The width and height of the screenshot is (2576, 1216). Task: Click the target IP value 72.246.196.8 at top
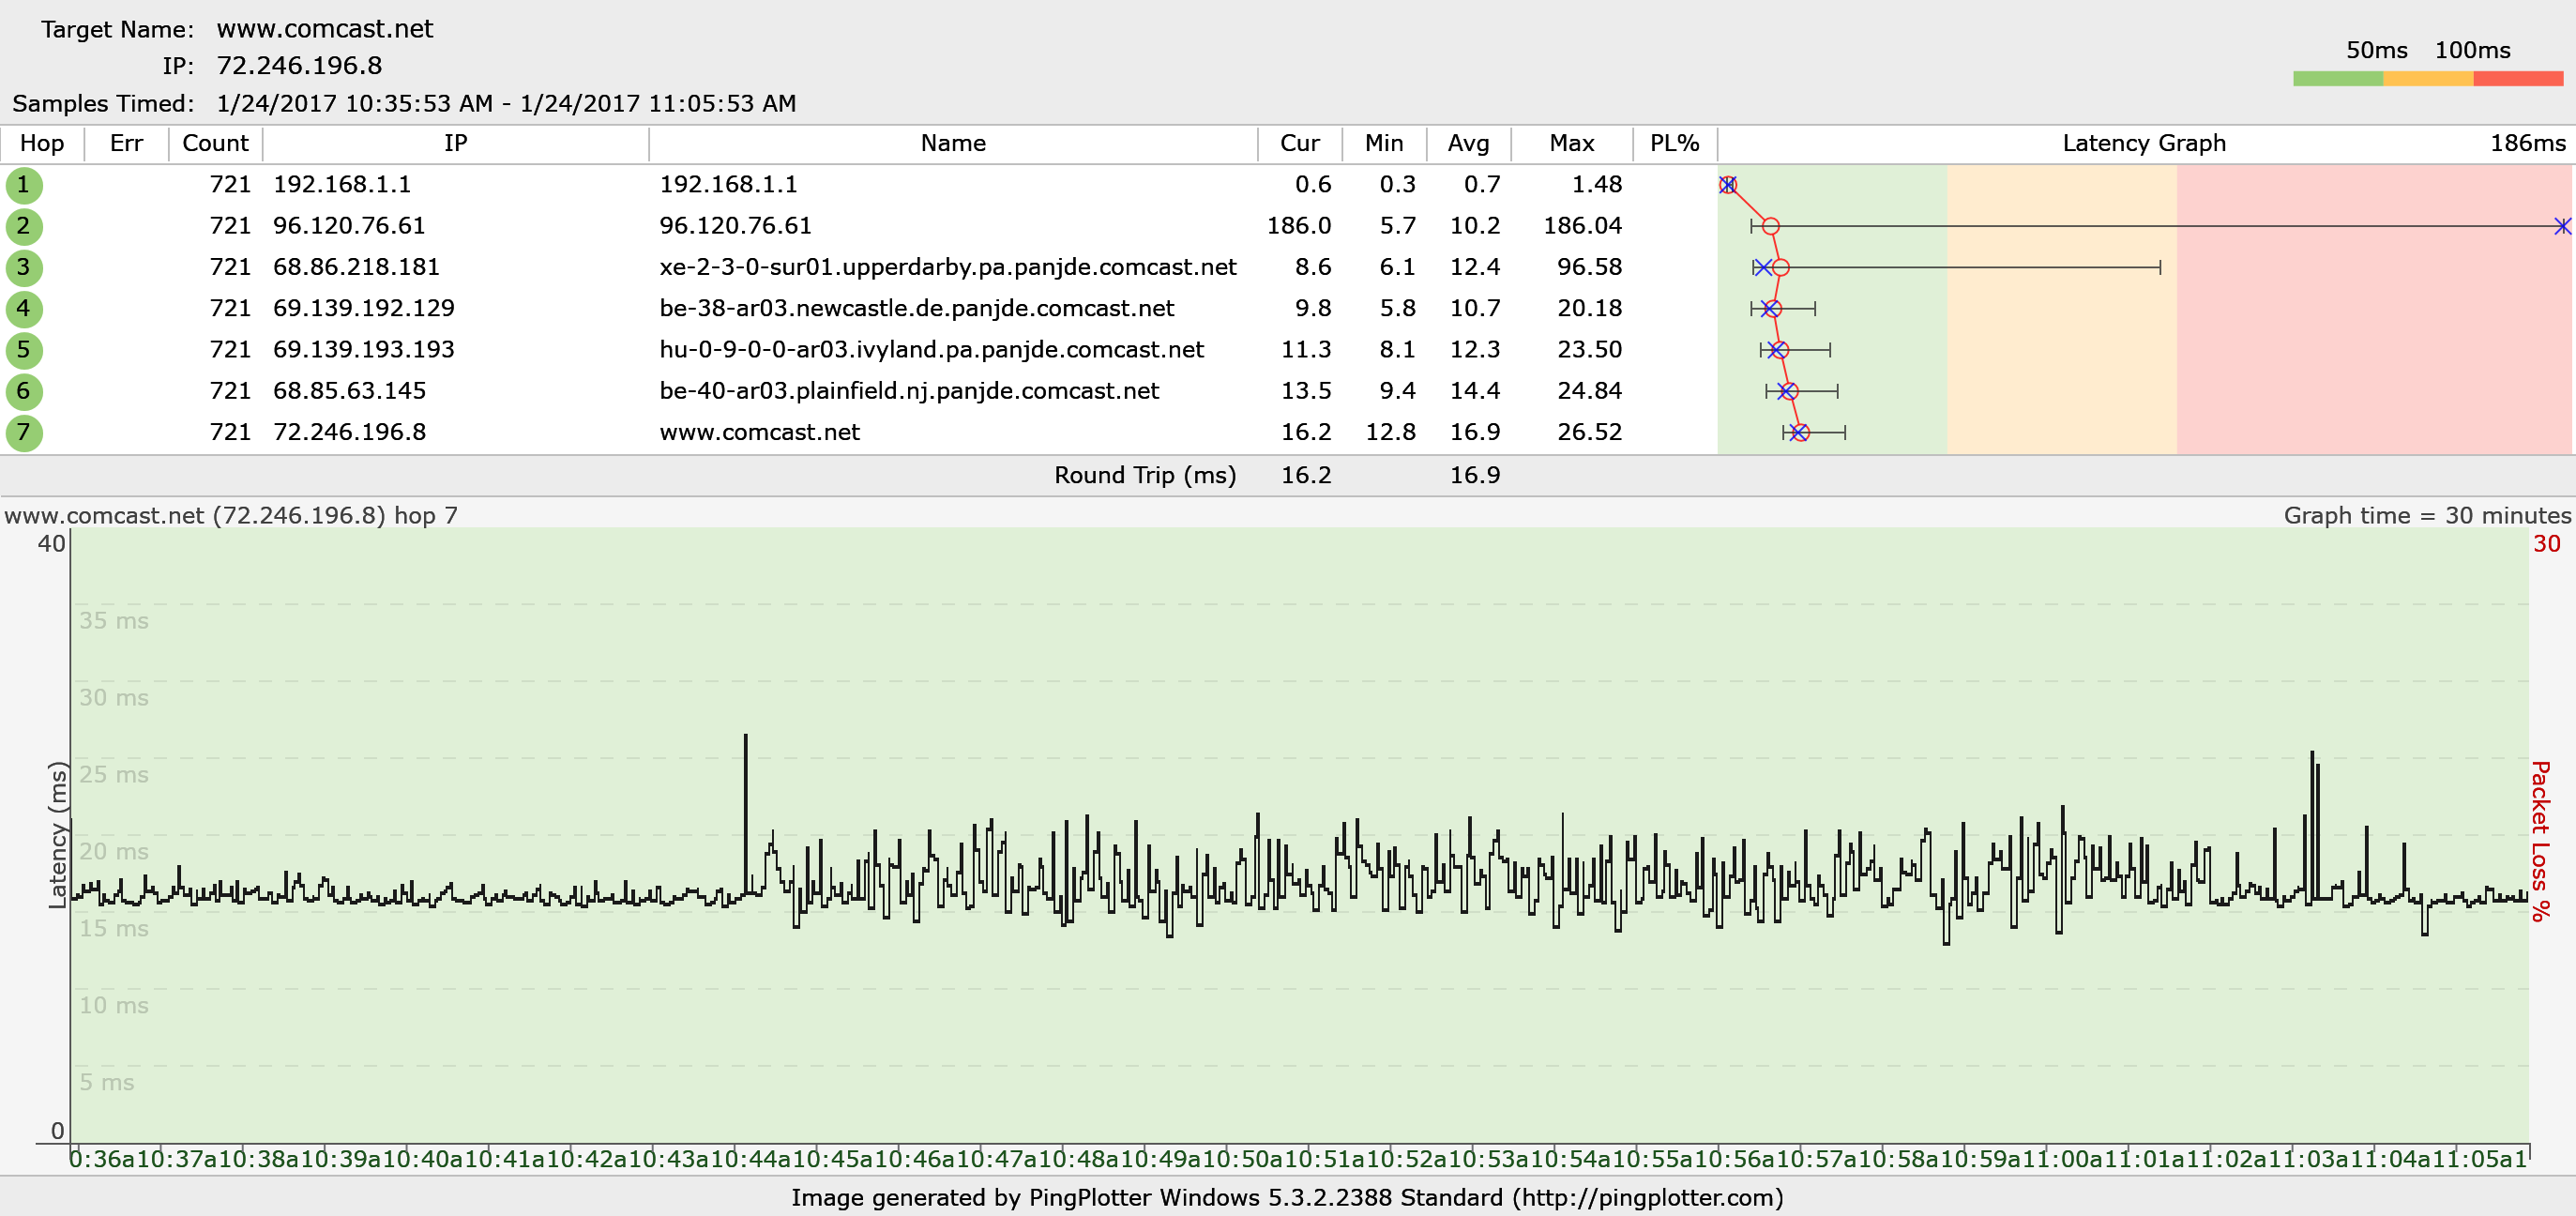(x=299, y=66)
